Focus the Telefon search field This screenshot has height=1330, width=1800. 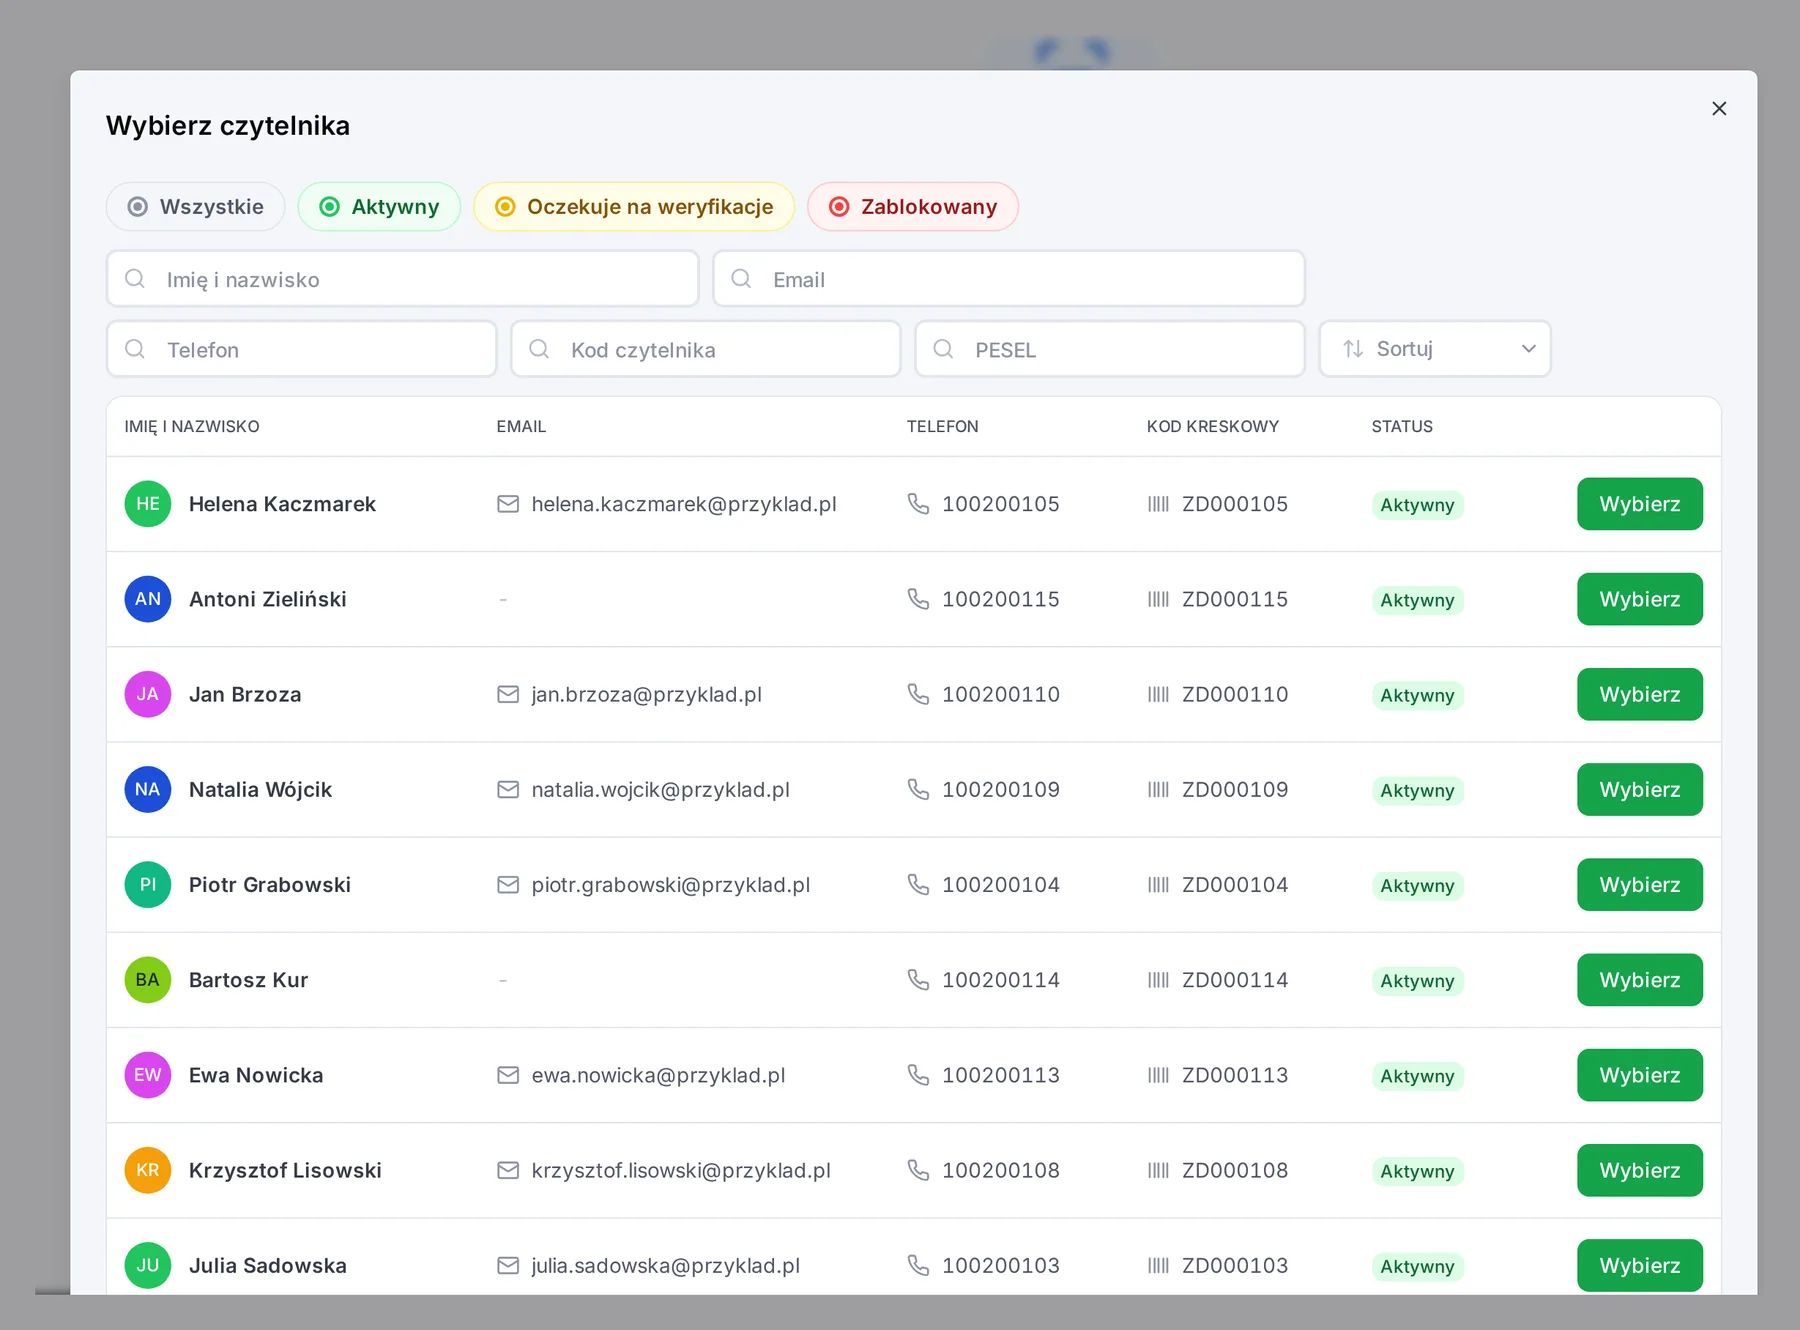(x=301, y=349)
